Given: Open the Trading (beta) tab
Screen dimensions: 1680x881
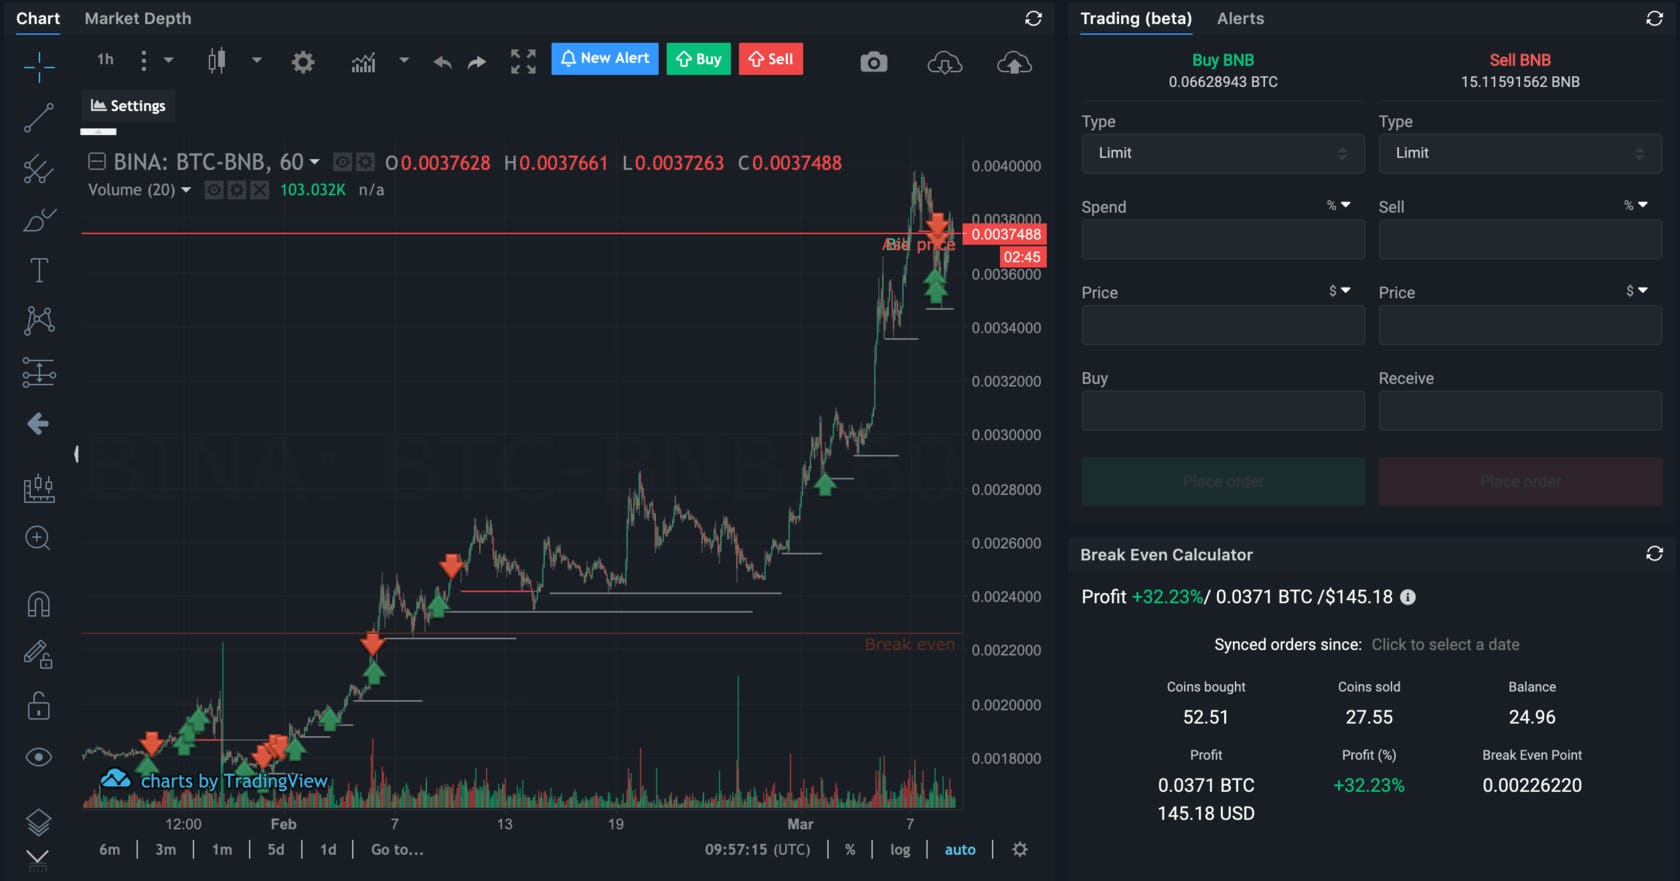Looking at the screenshot, I should coord(1136,18).
